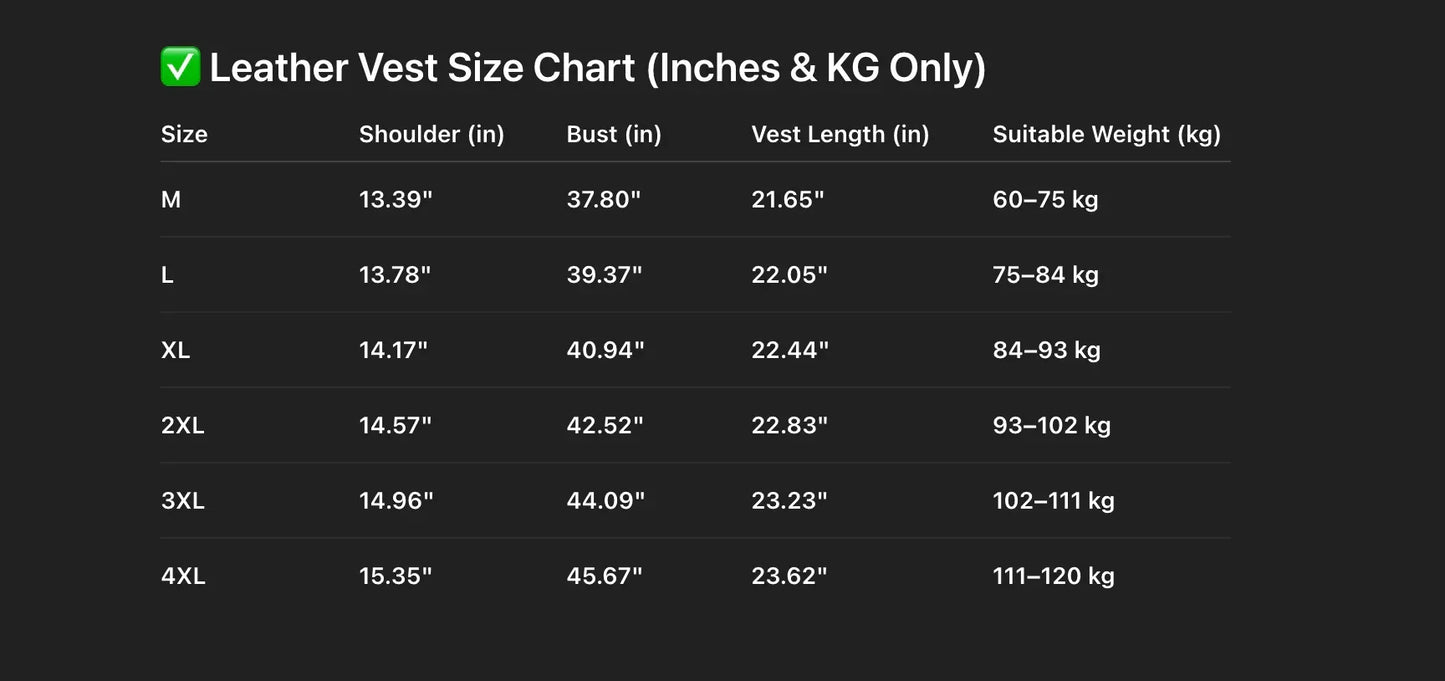Select the Suitable Weight (kg) header

coord(1106,134)
